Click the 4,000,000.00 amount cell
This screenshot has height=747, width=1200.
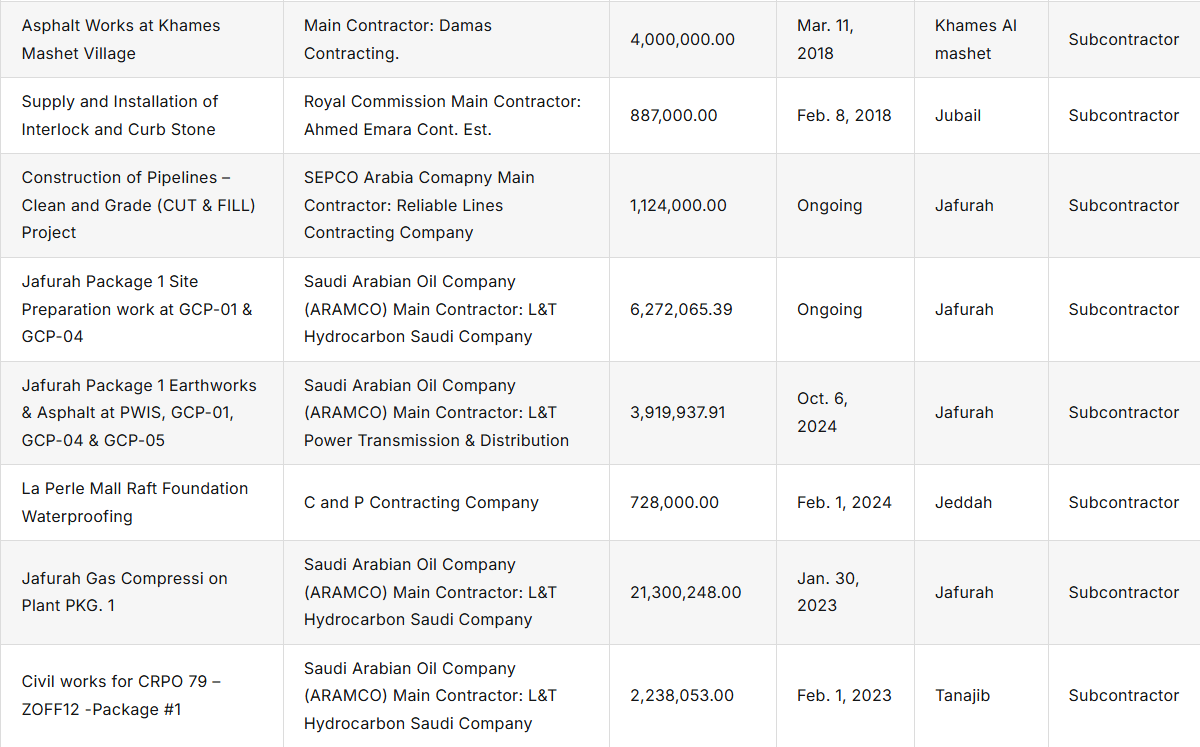click(x=682, y=40)
